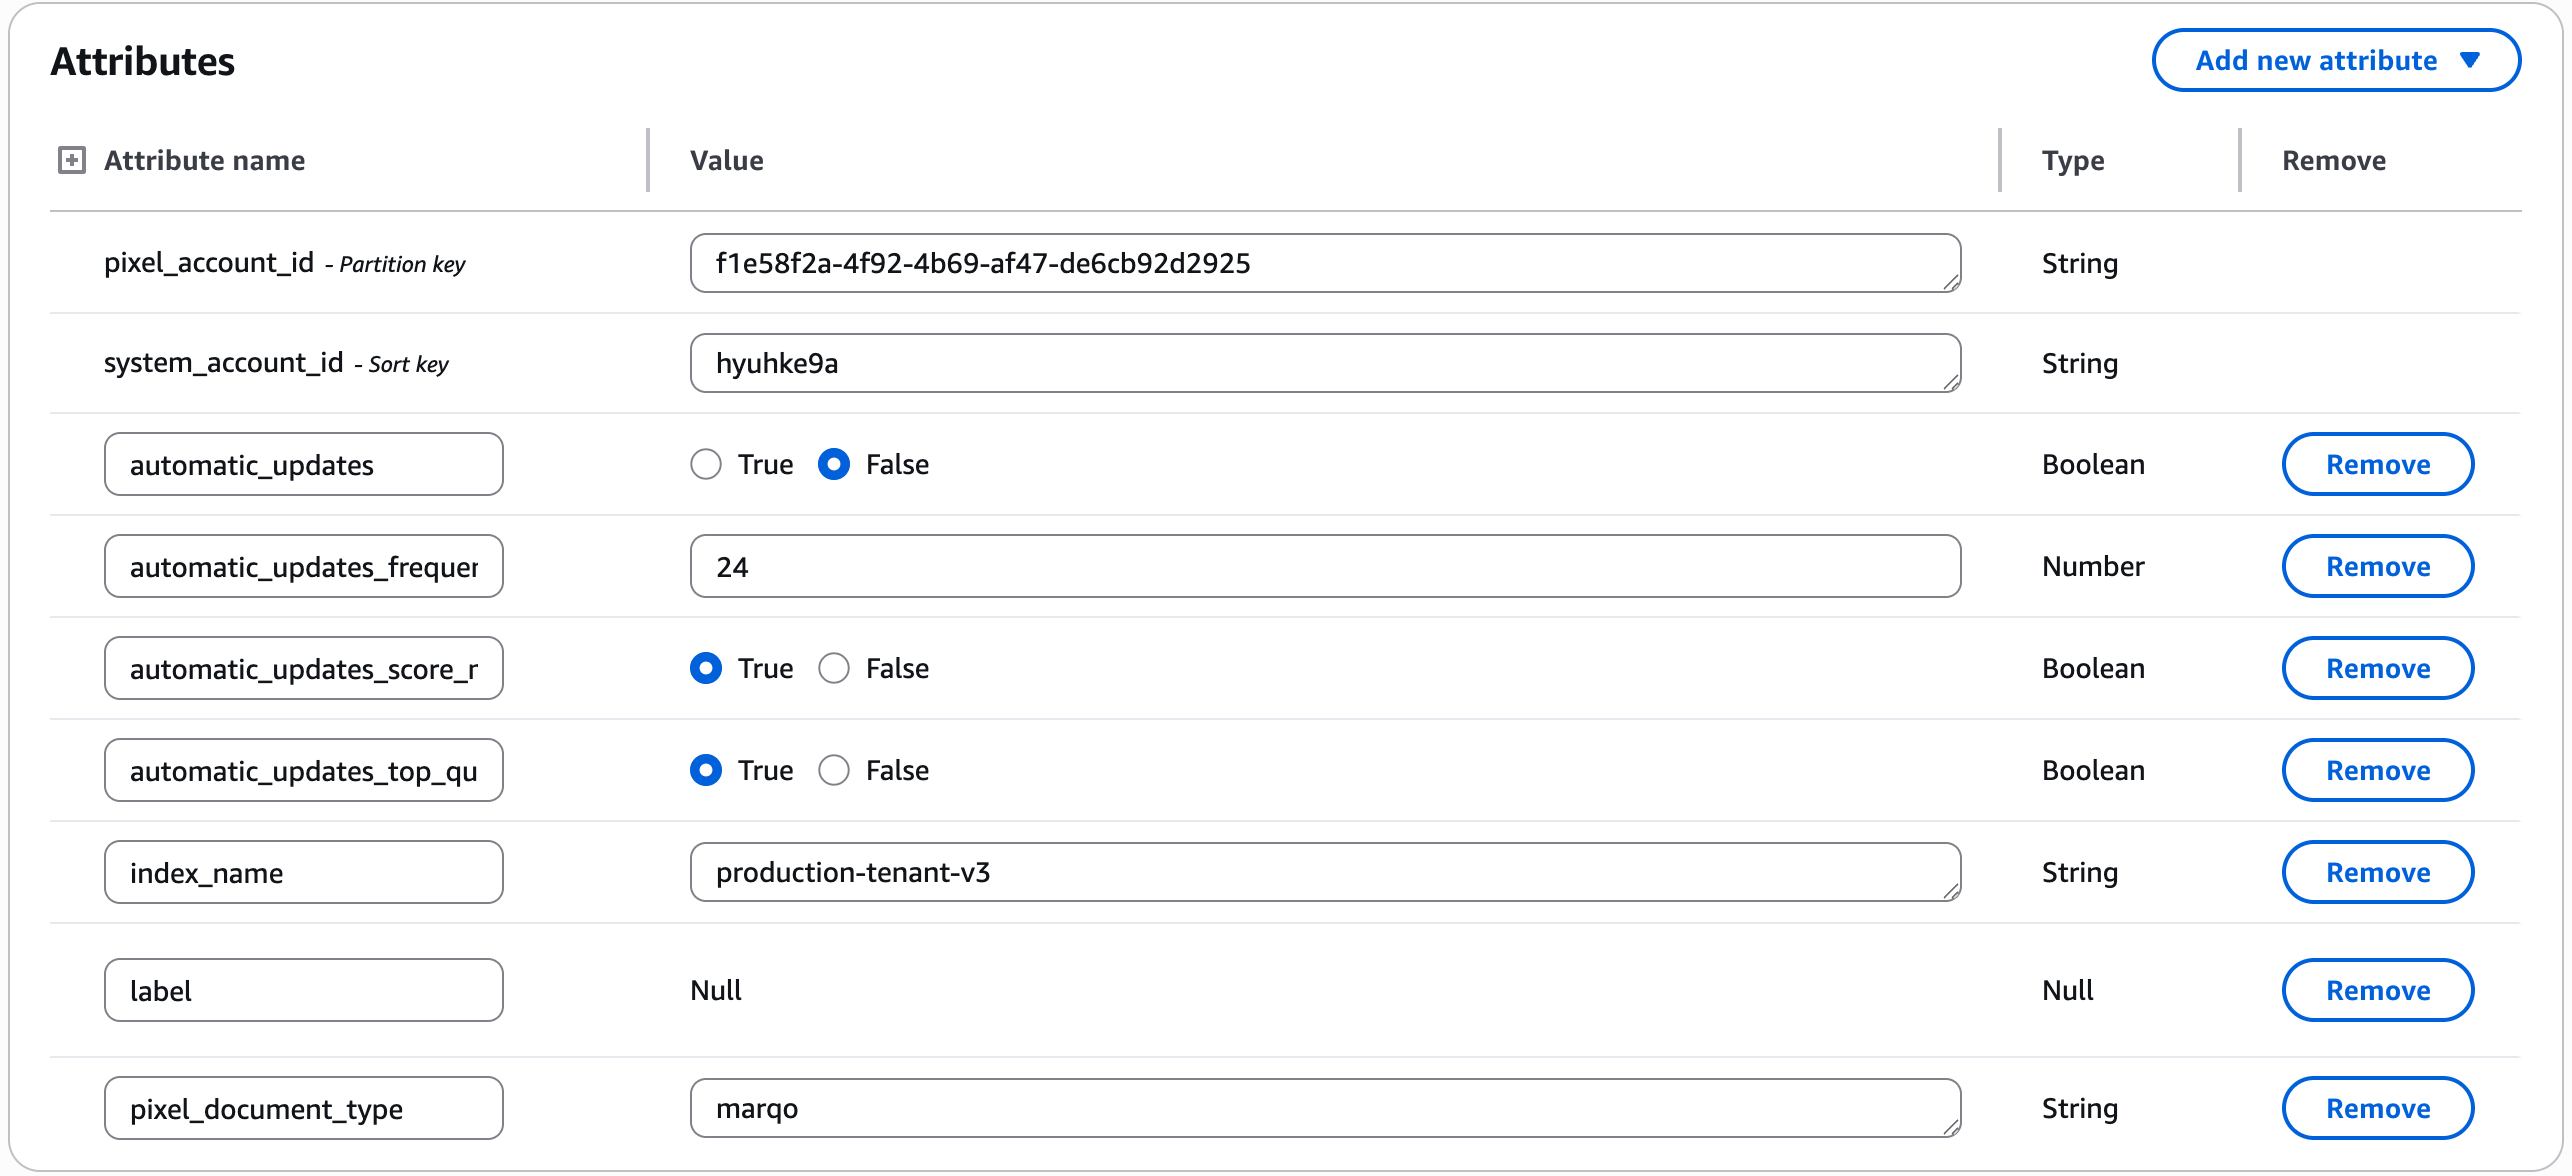Click the production-tenant-v3 value field
The image size is (2572, 1176).
(1324, 873)
